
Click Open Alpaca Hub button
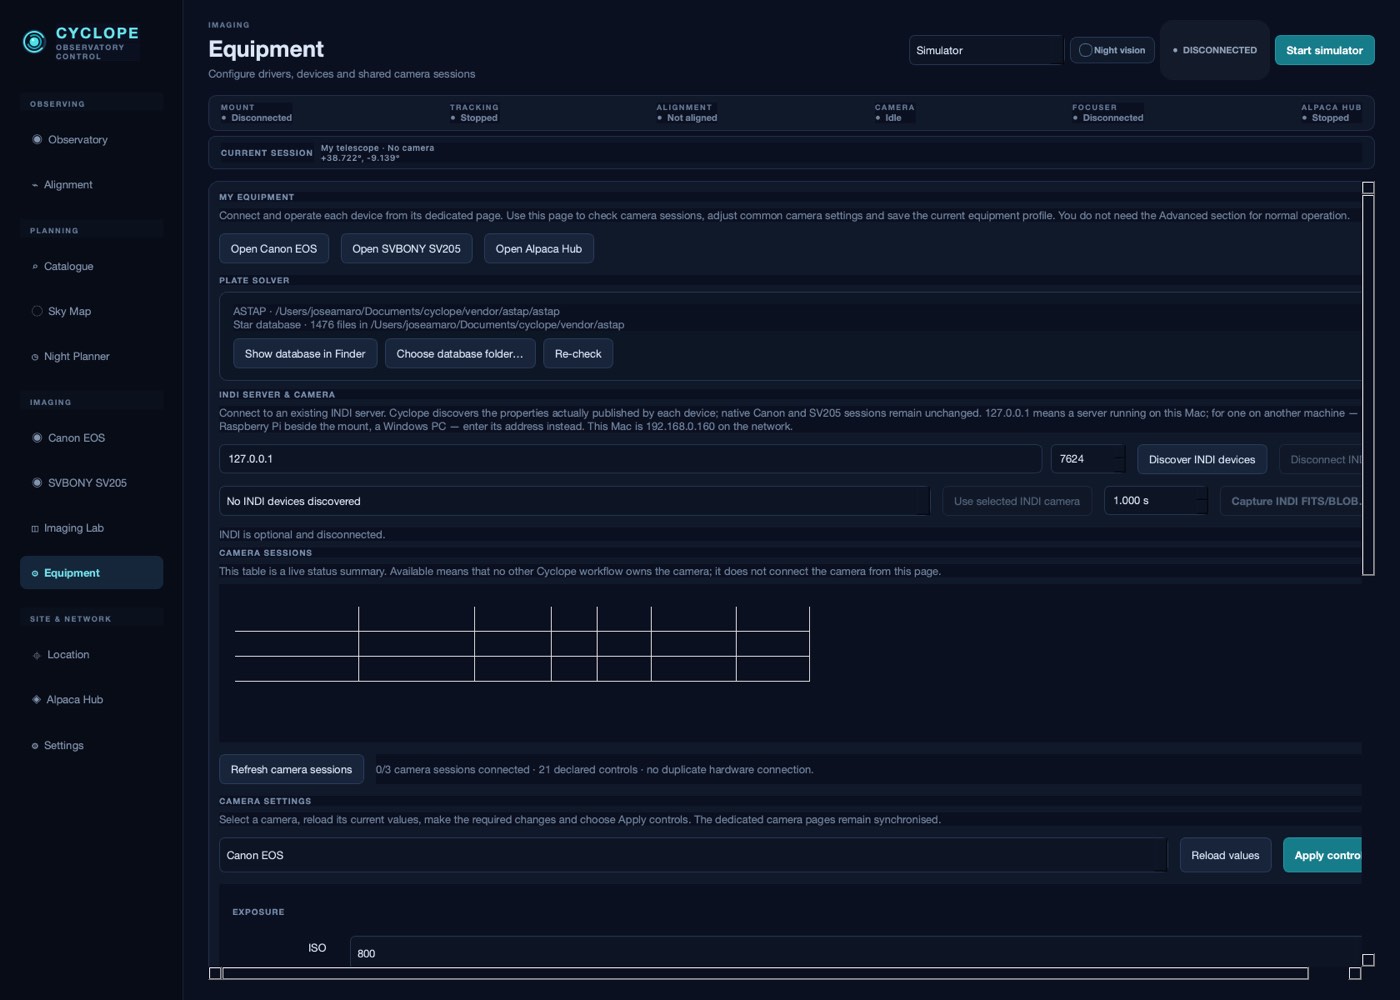(x=539, y=249)
